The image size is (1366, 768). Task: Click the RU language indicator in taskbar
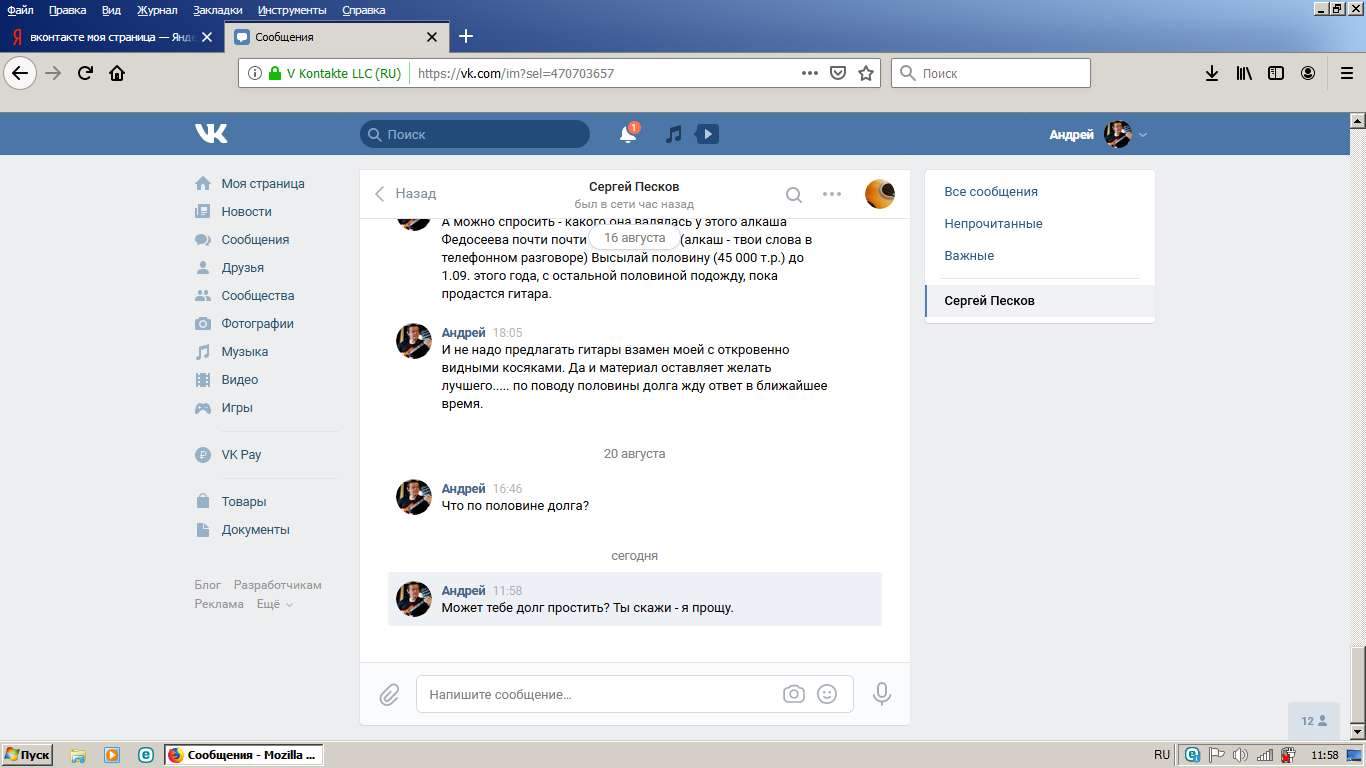pos(1162,755)
